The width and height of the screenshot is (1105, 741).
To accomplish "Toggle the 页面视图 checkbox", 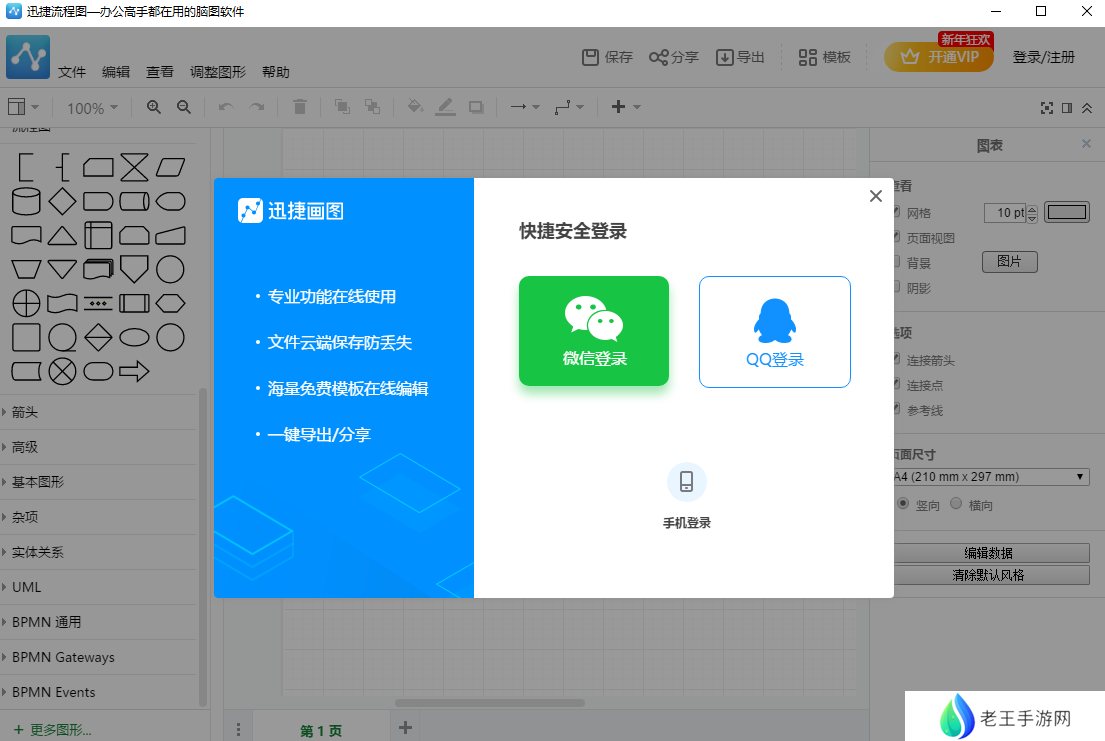I will tap(896, 236).
